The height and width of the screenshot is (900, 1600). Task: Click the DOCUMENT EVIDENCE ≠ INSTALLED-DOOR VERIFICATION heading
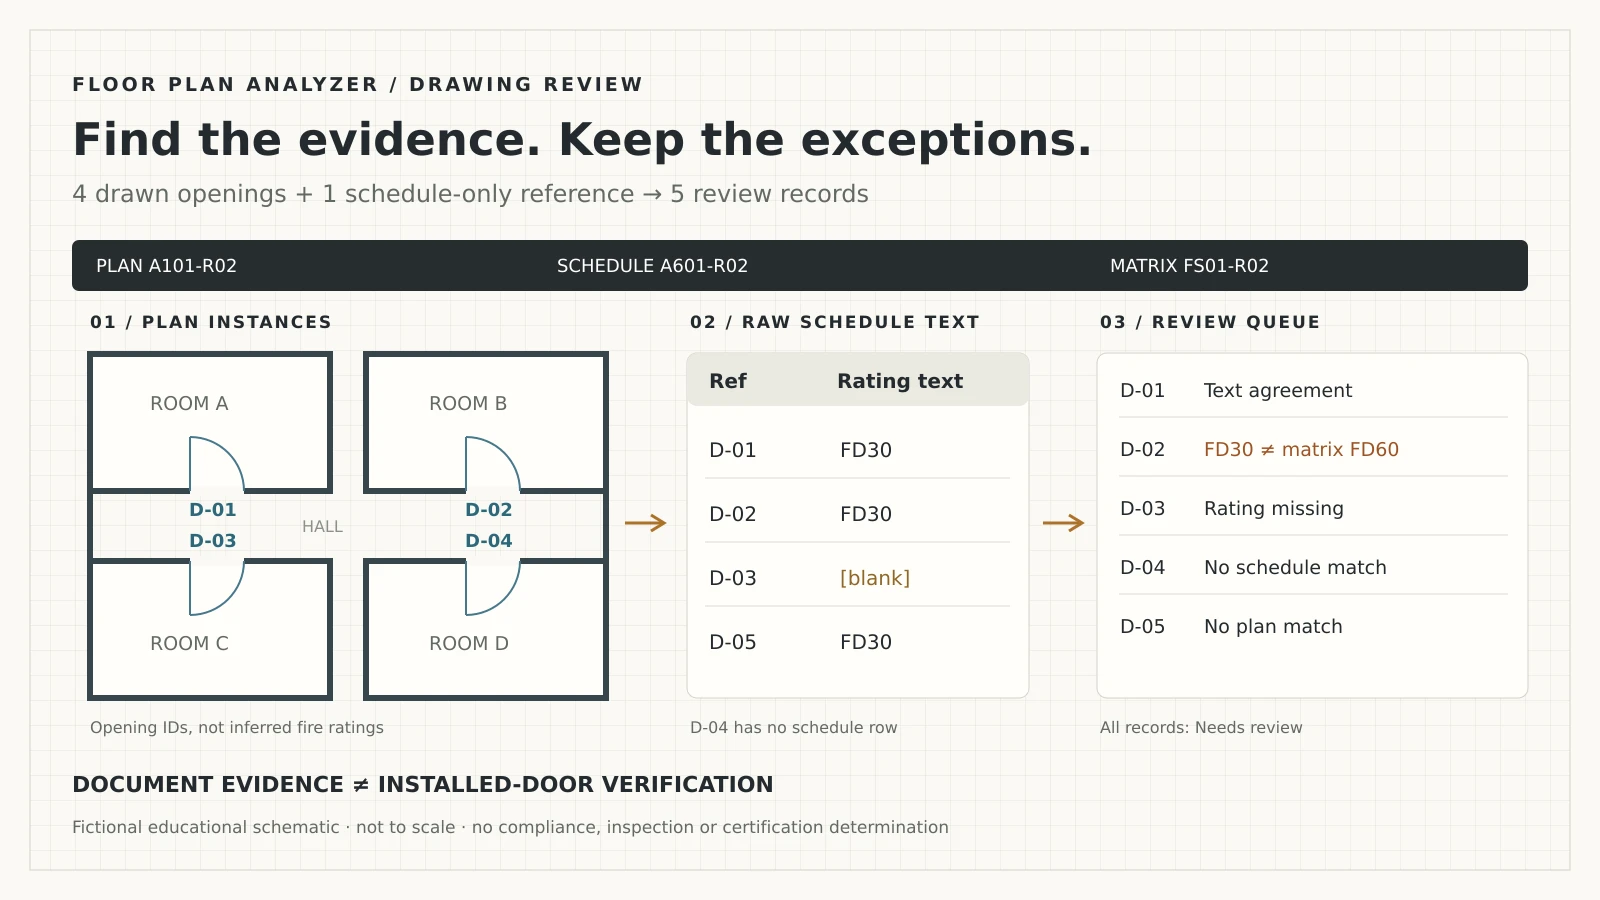(423, 785)
